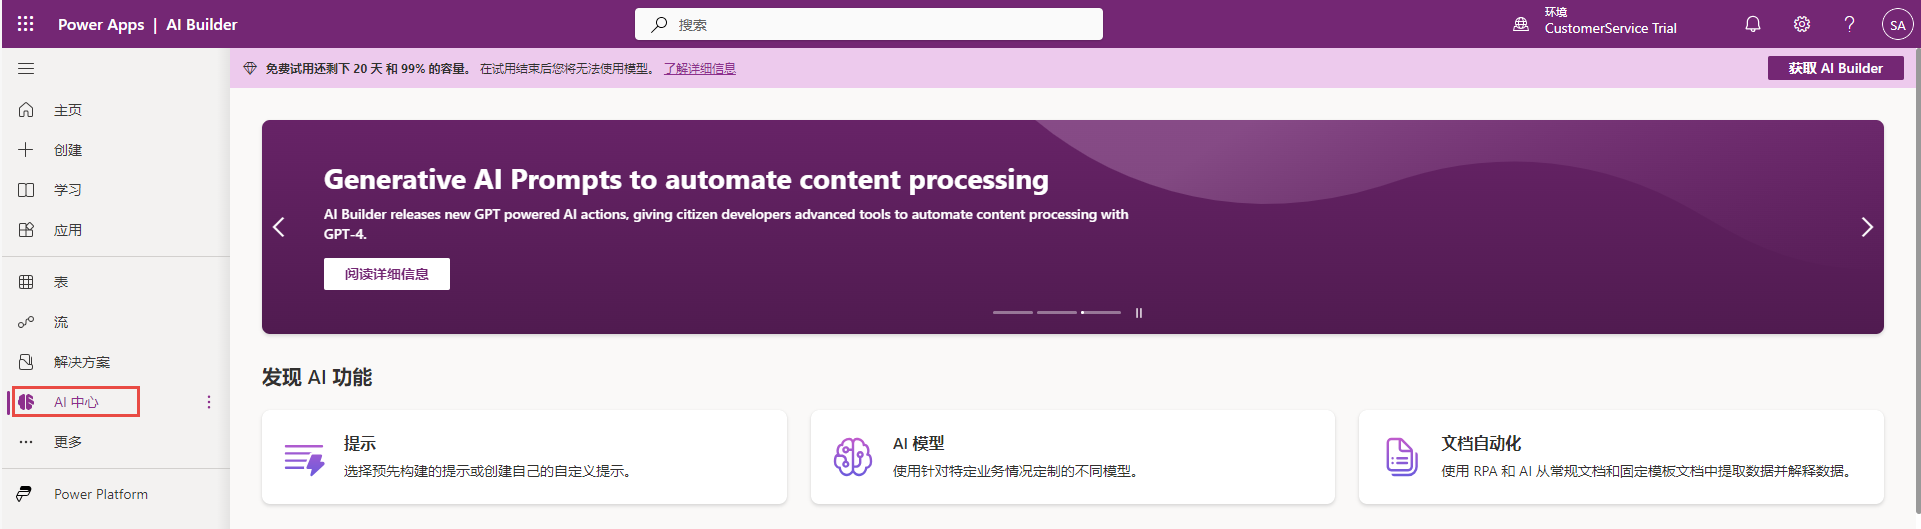Click the Flows (流) icon

26,322
